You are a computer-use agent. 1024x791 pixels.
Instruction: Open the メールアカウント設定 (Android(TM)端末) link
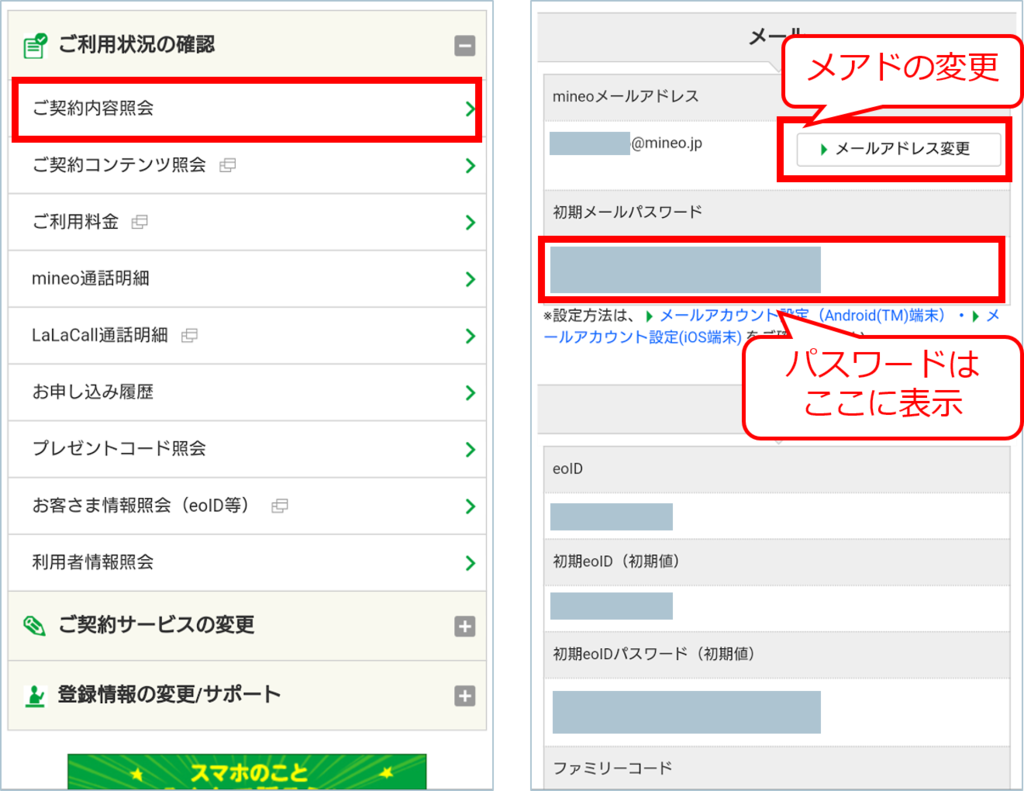tap(802, 315)
